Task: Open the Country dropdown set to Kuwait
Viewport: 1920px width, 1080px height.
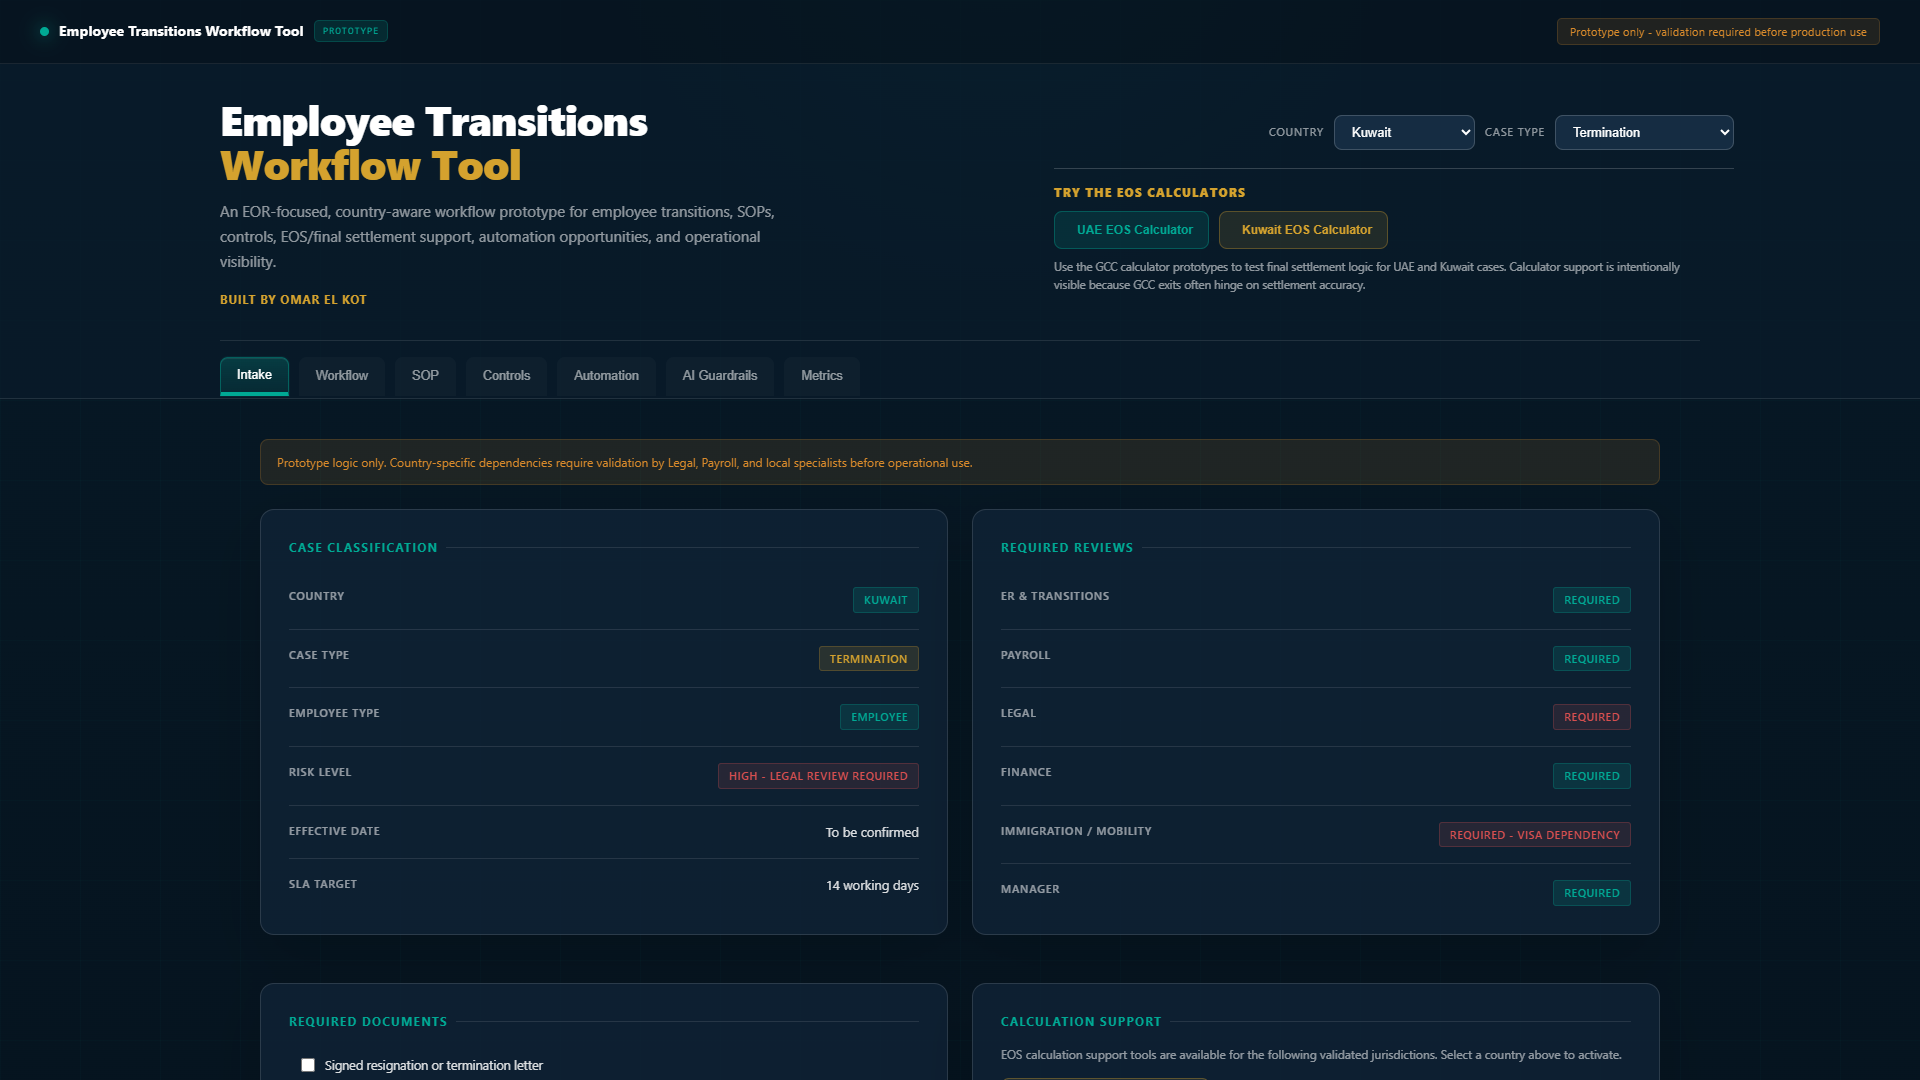Action: point(1403,132)
